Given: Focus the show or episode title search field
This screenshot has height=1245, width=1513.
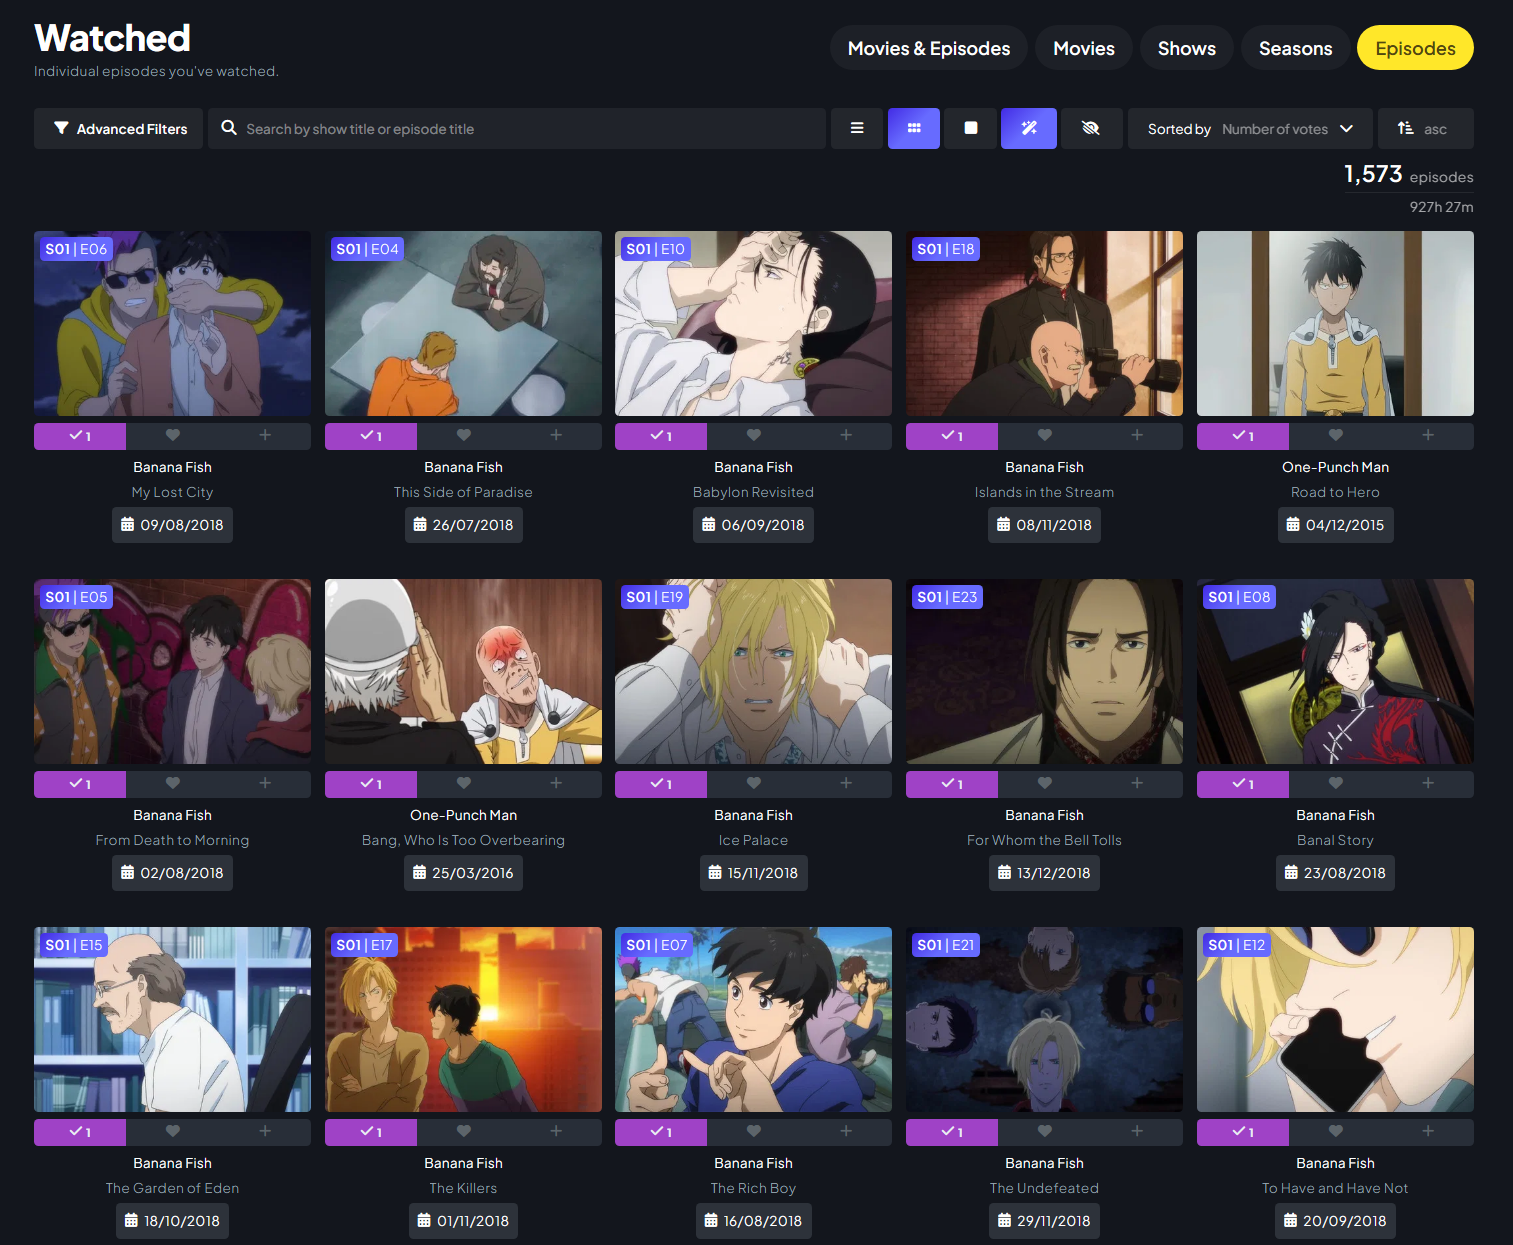Looking at the screenshot, I should pyautogui.click(x=517, y=129).
